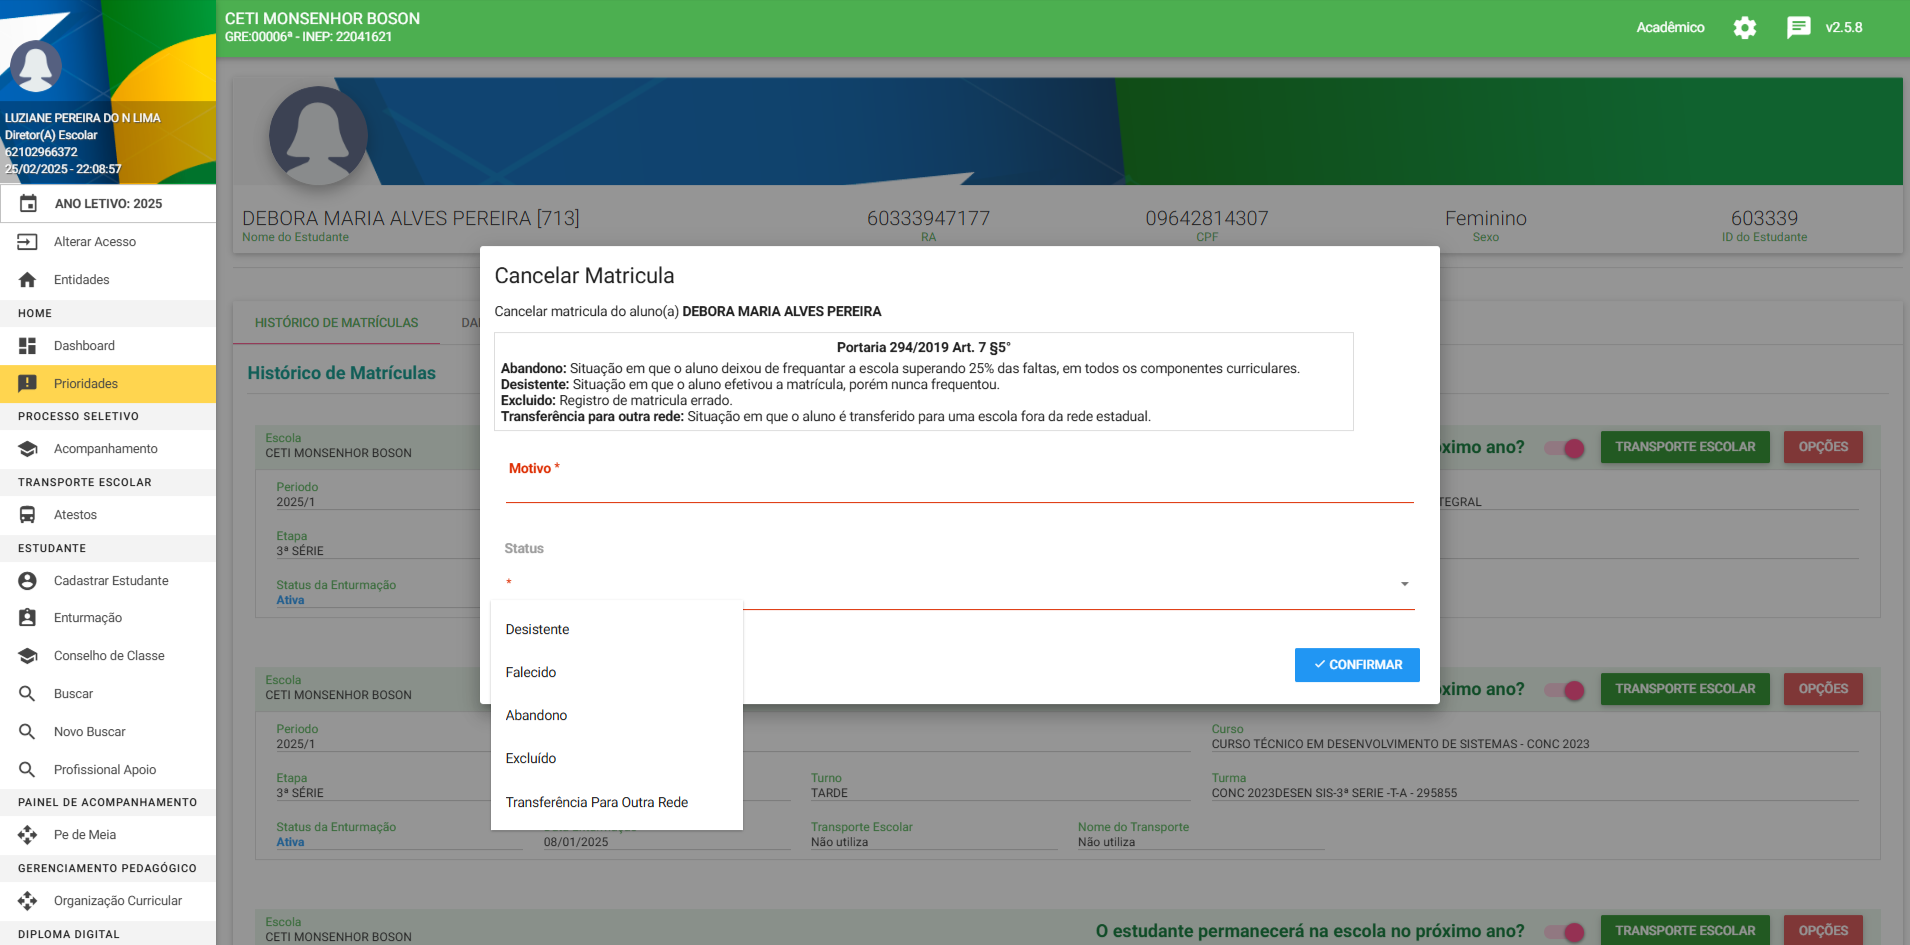This screenshot has width=1910, height=945.
Task: Toggle second enrollment next-year switch
Action: point(1565,690)
